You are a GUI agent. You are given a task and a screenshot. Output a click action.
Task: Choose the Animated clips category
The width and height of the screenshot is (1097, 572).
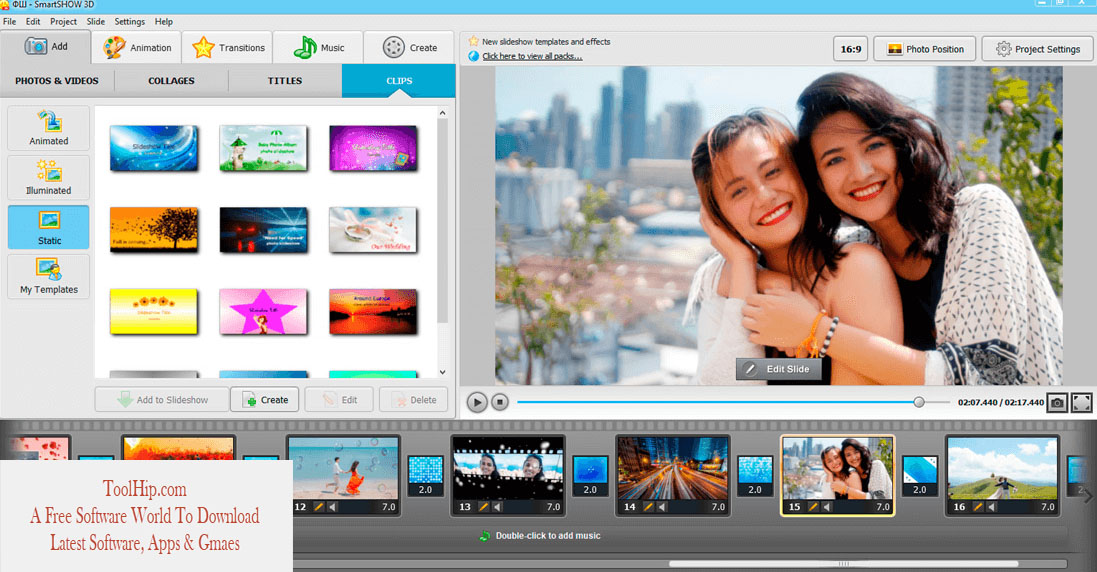[49, 128]
